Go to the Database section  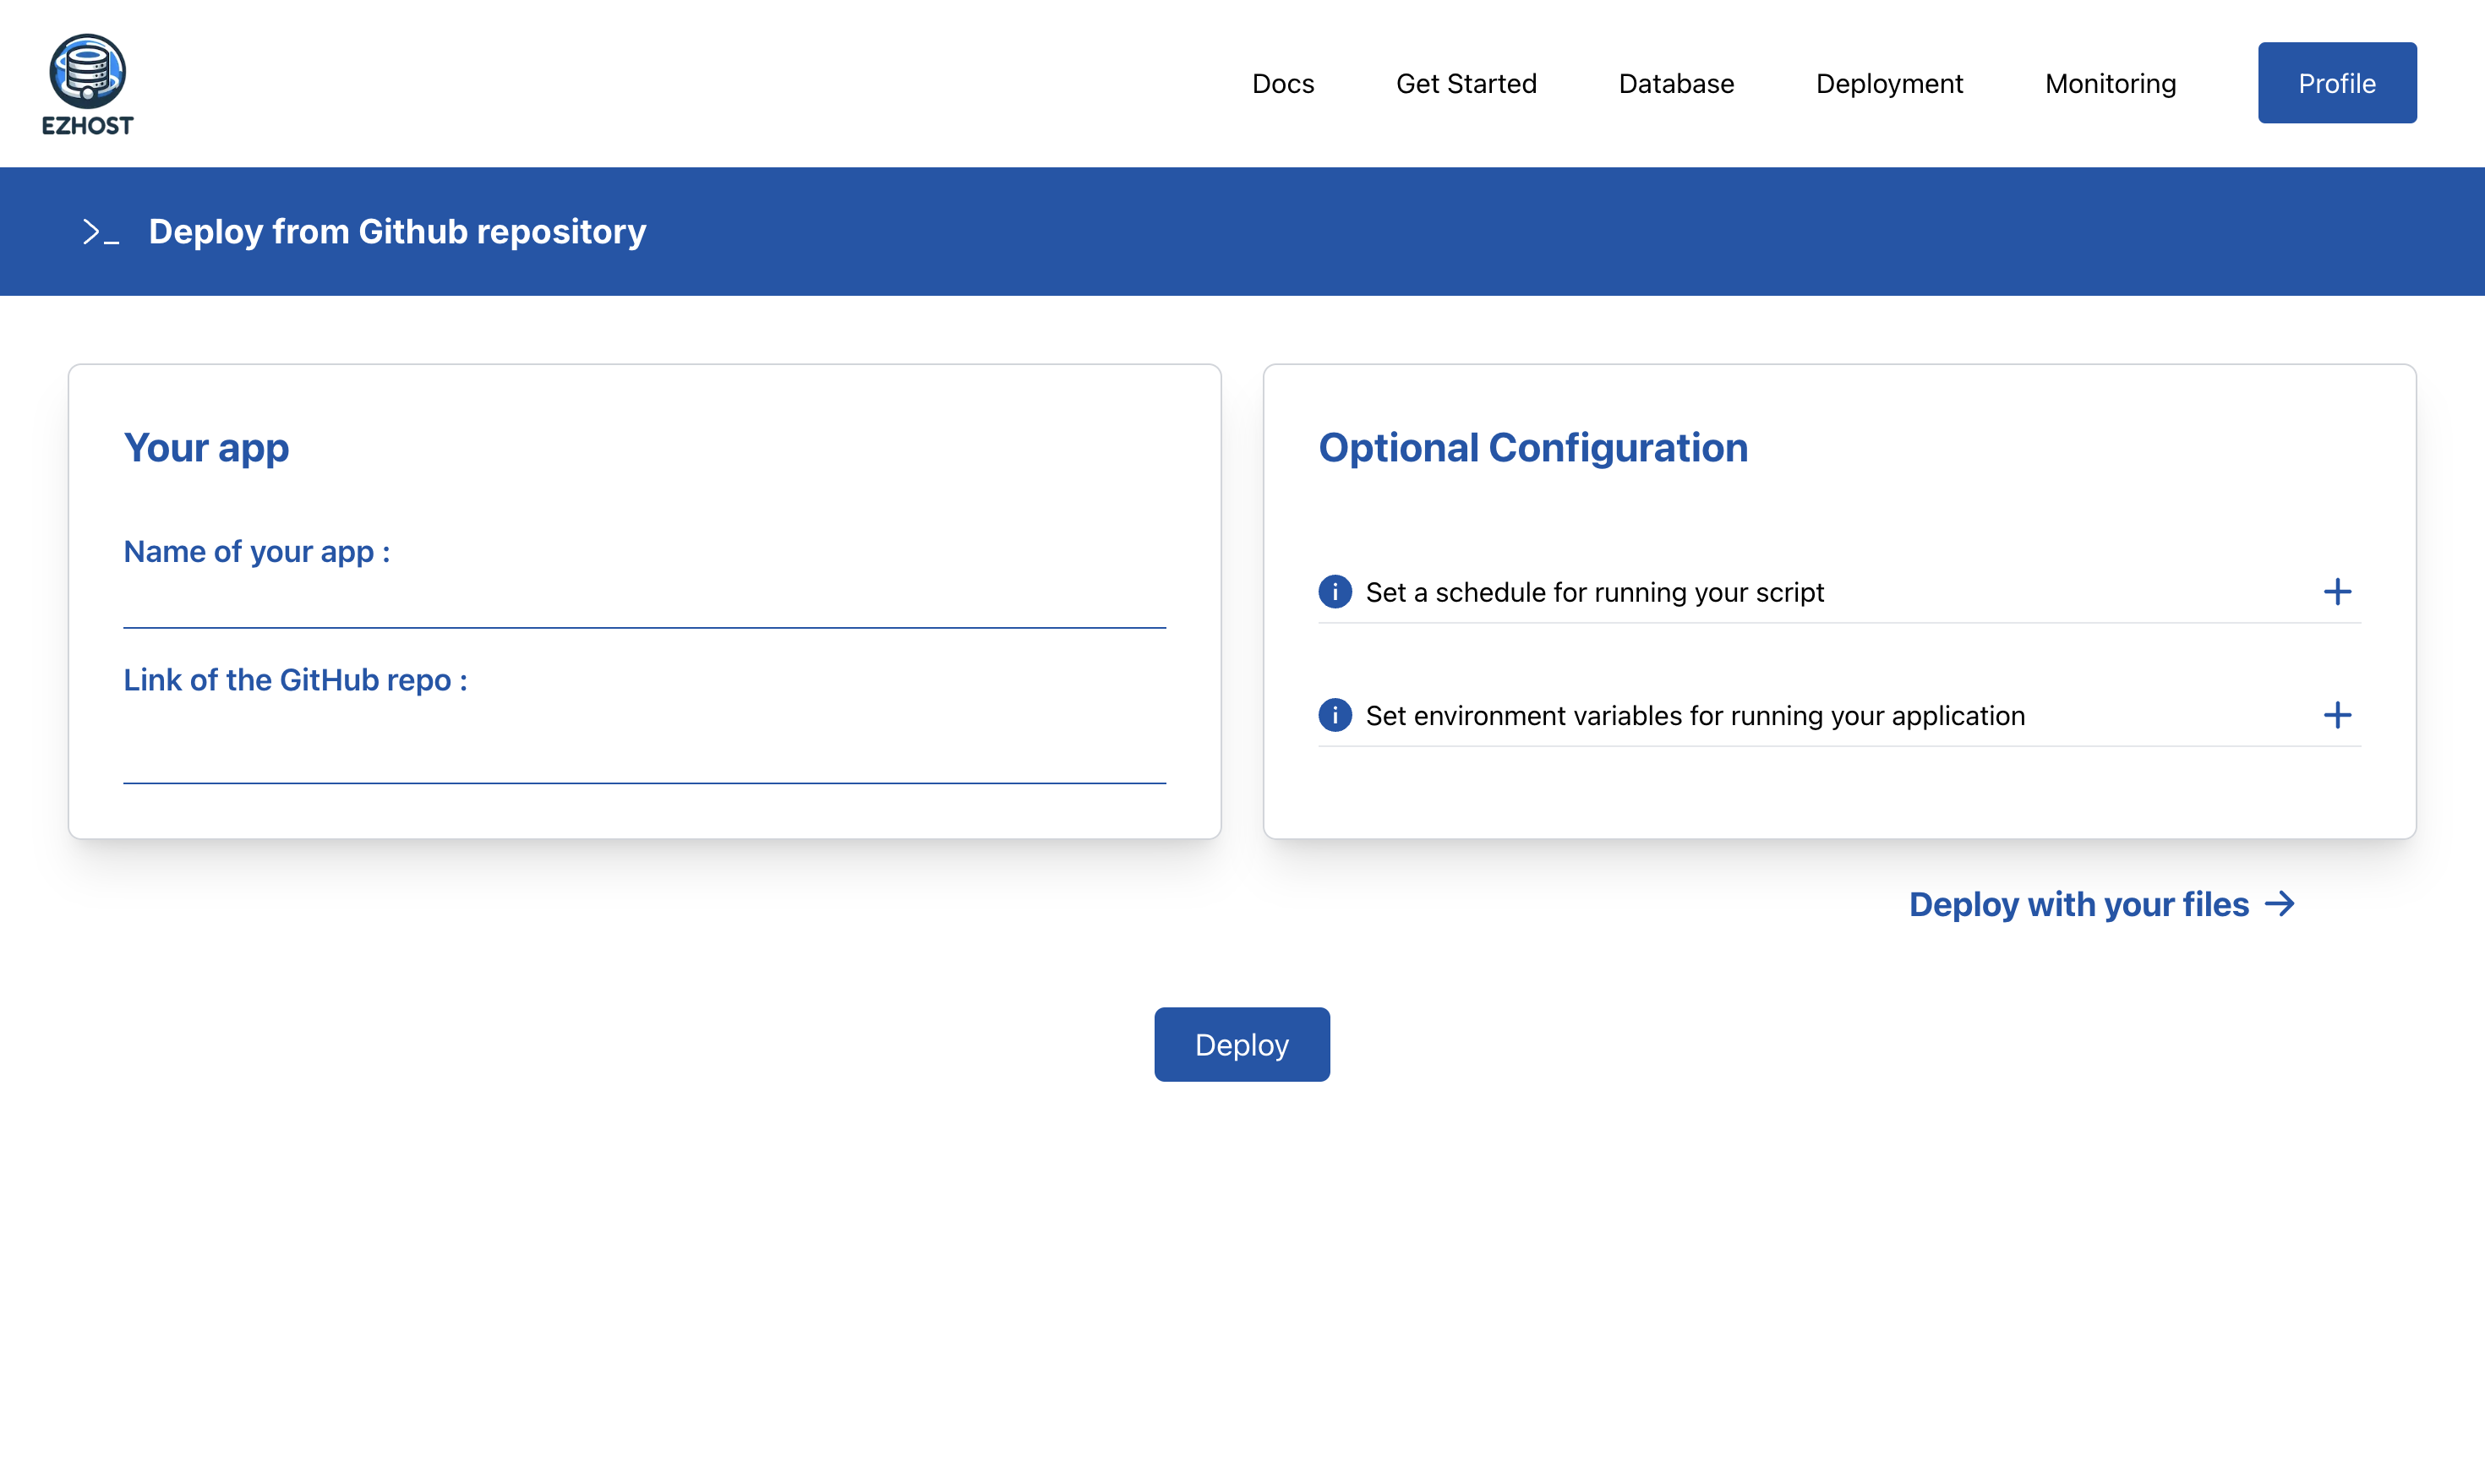click(x=1676, y=84)
